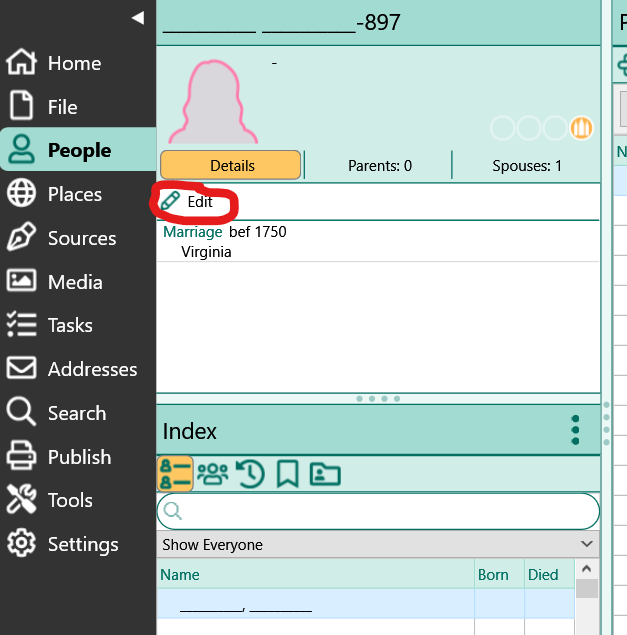Open the Tools section
Image resolution: width=627 pixels, height=635 pixels.
pyautogui.click(x=51, y=500)
